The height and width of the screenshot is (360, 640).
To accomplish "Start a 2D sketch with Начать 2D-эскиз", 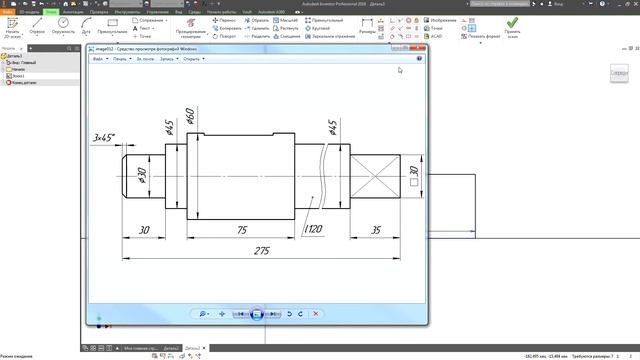I will 13,28.
